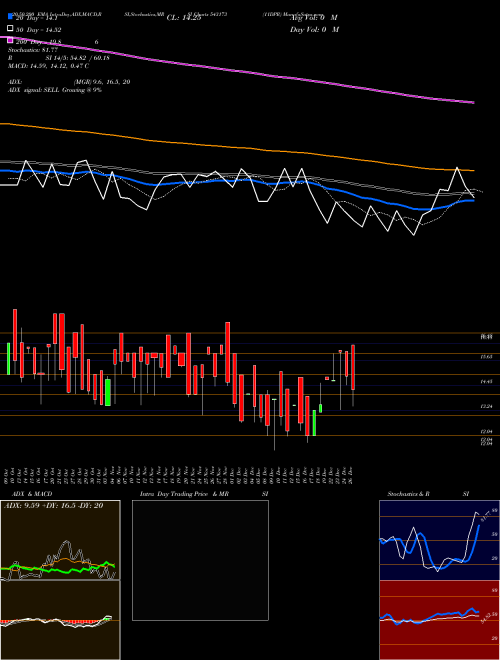Click the 15.65 price axis label
The width and height of the screenshot is (500, 660).
coord(486,357)
